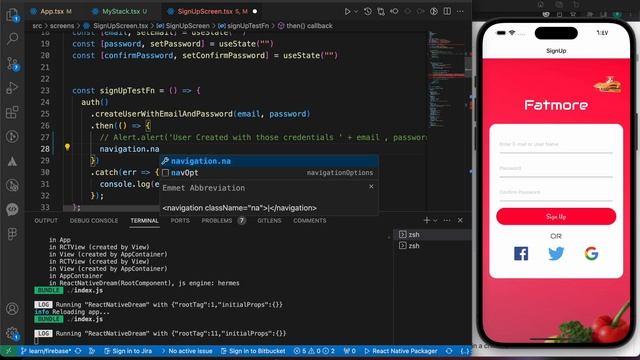Screen dimensions: 640x360
Task: Open the Explorer view in activity bar
Action: click(x=12, y=16)
